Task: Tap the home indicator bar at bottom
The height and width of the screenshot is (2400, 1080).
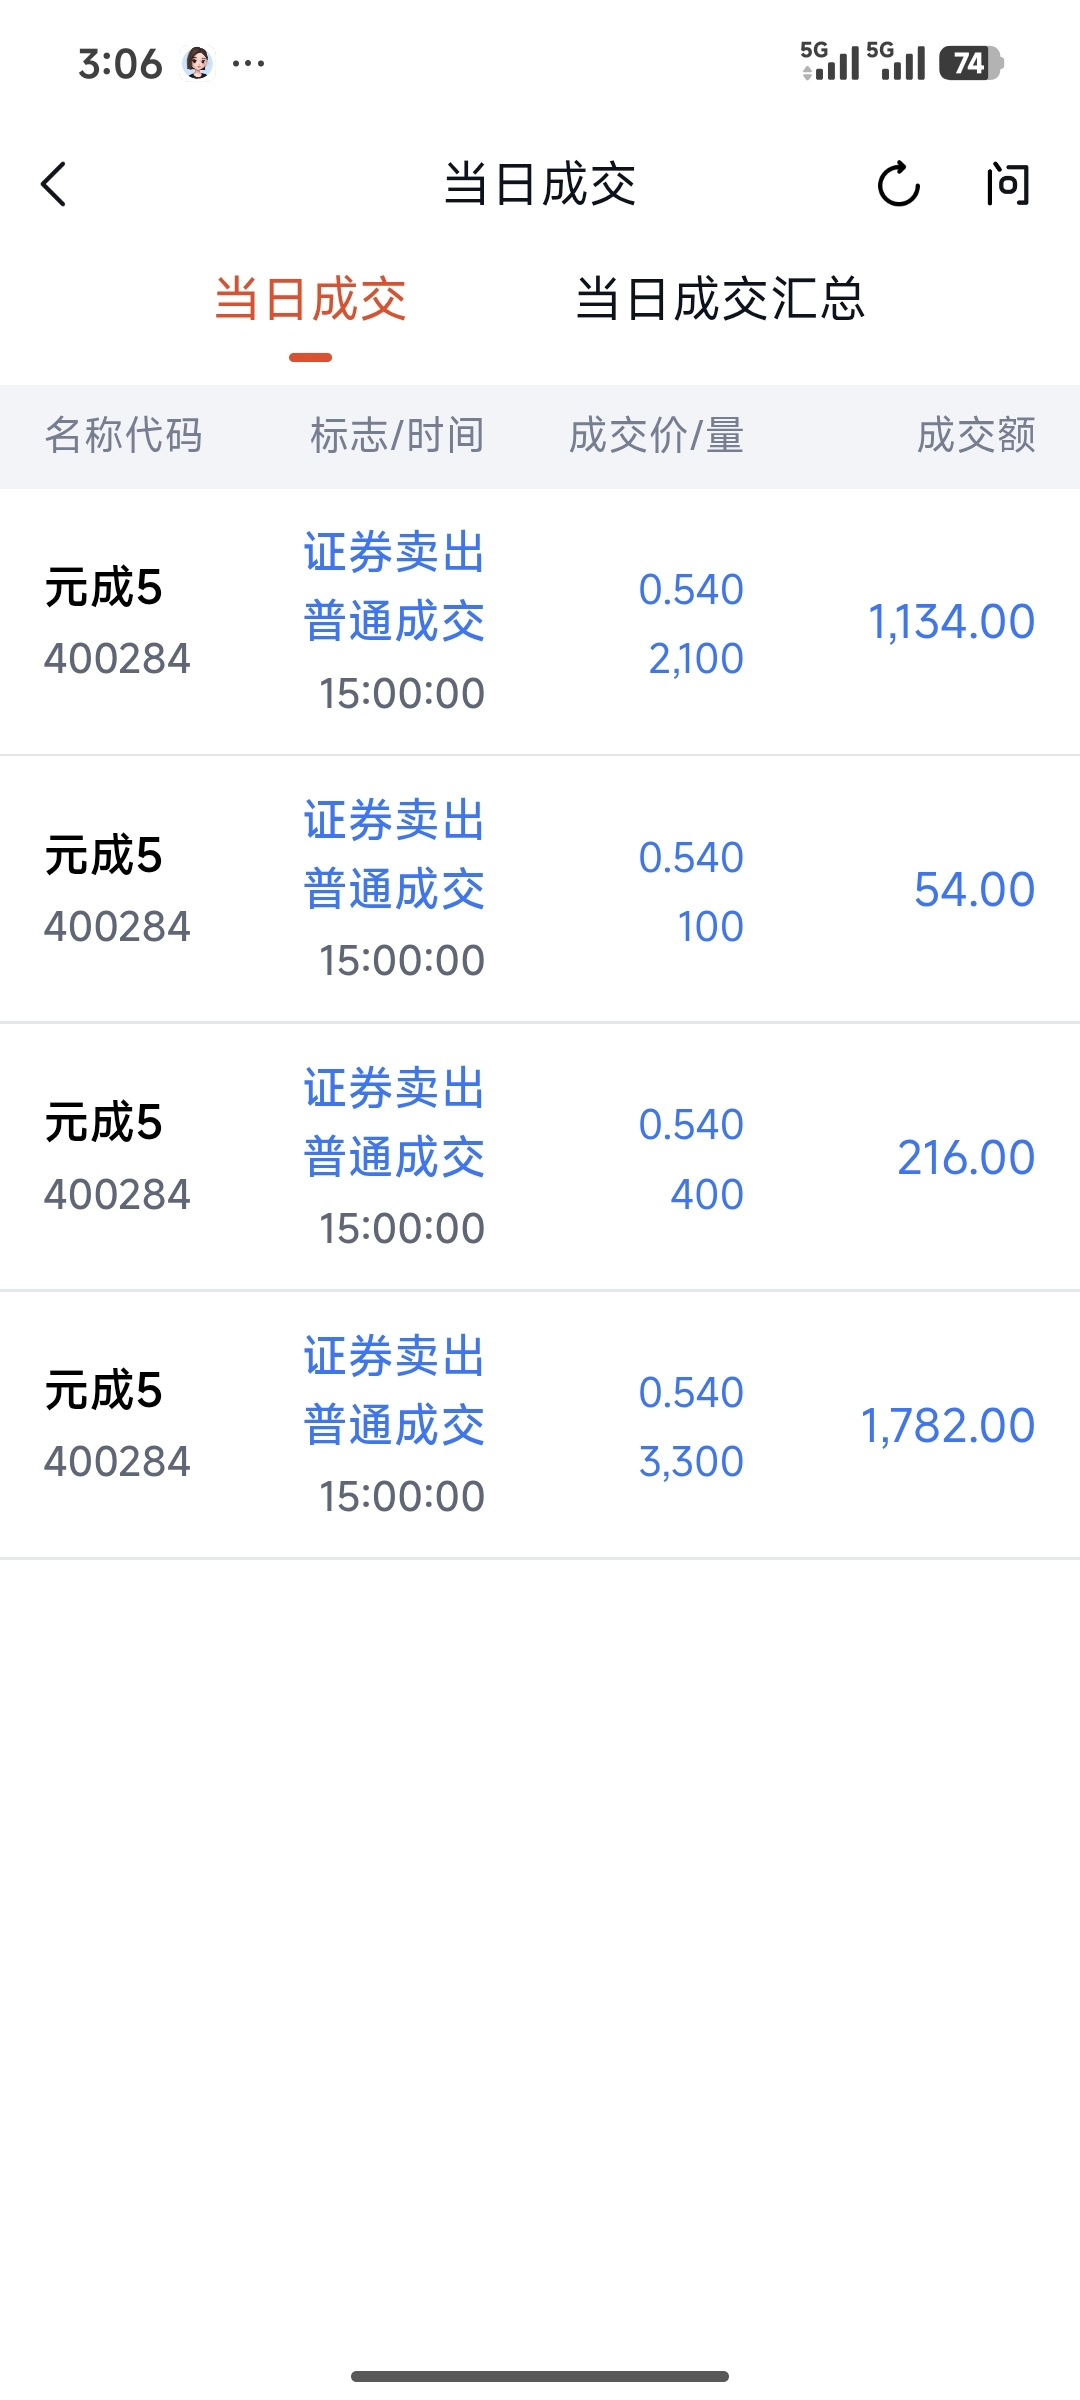Action: [540, 2376]
